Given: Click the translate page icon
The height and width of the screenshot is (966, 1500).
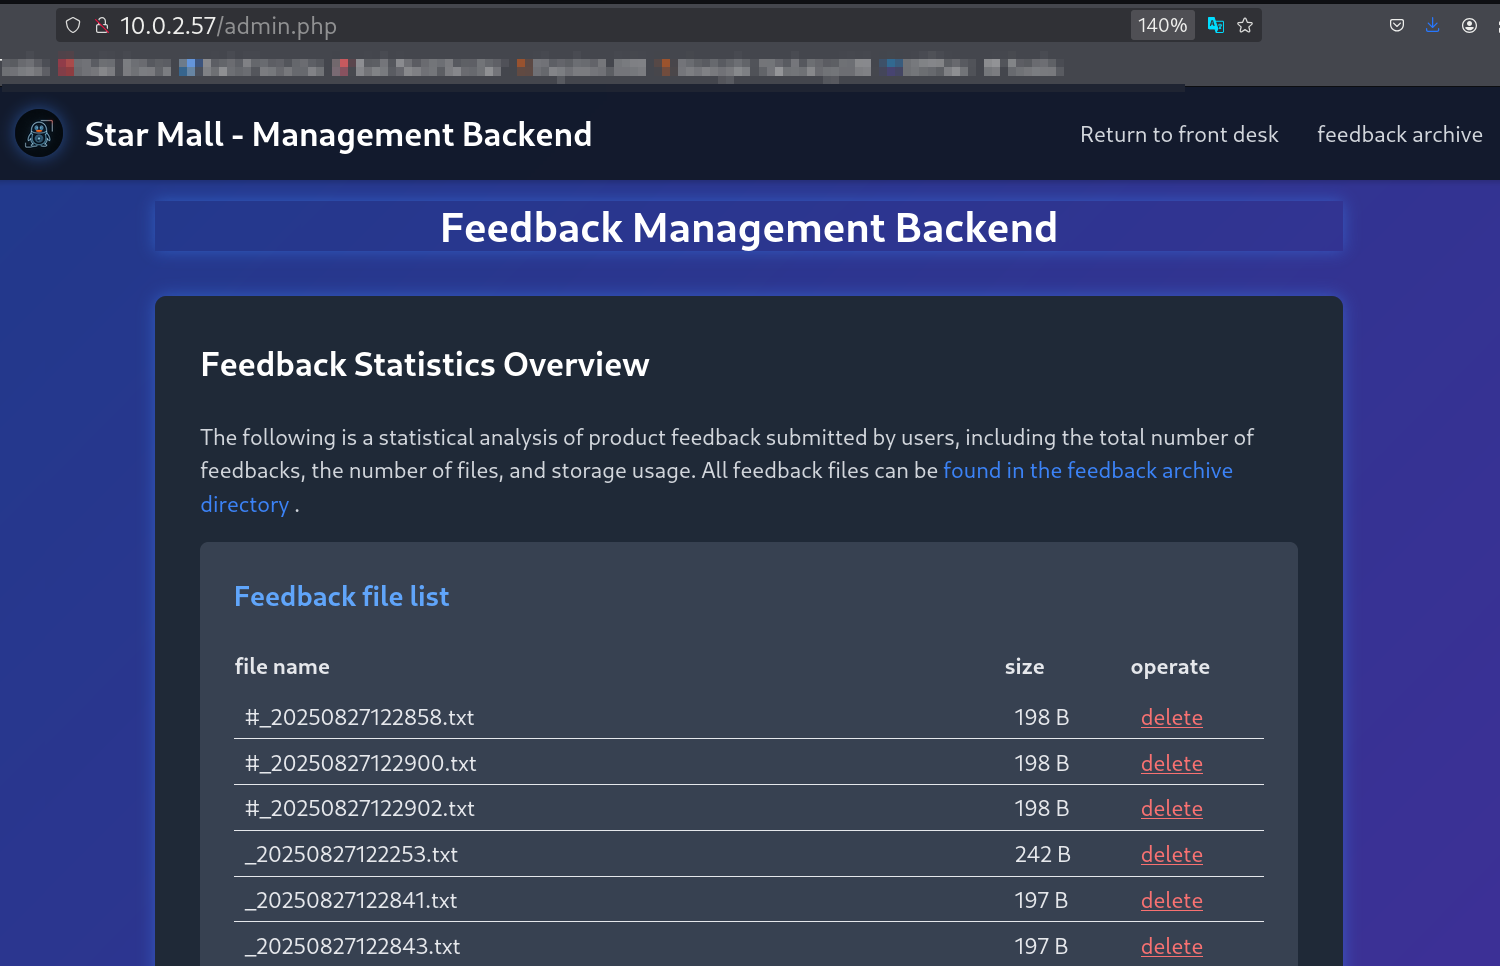Looking at the screenshot, I should [1215, 25].
